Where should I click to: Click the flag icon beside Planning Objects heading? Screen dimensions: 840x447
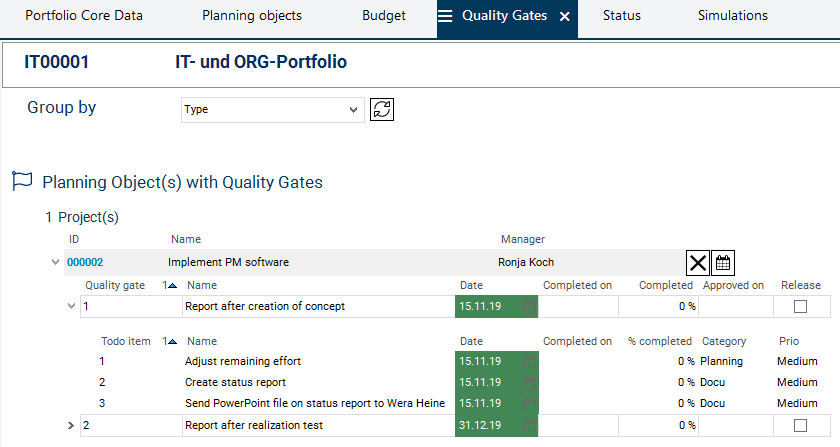(x=22, y=182)
